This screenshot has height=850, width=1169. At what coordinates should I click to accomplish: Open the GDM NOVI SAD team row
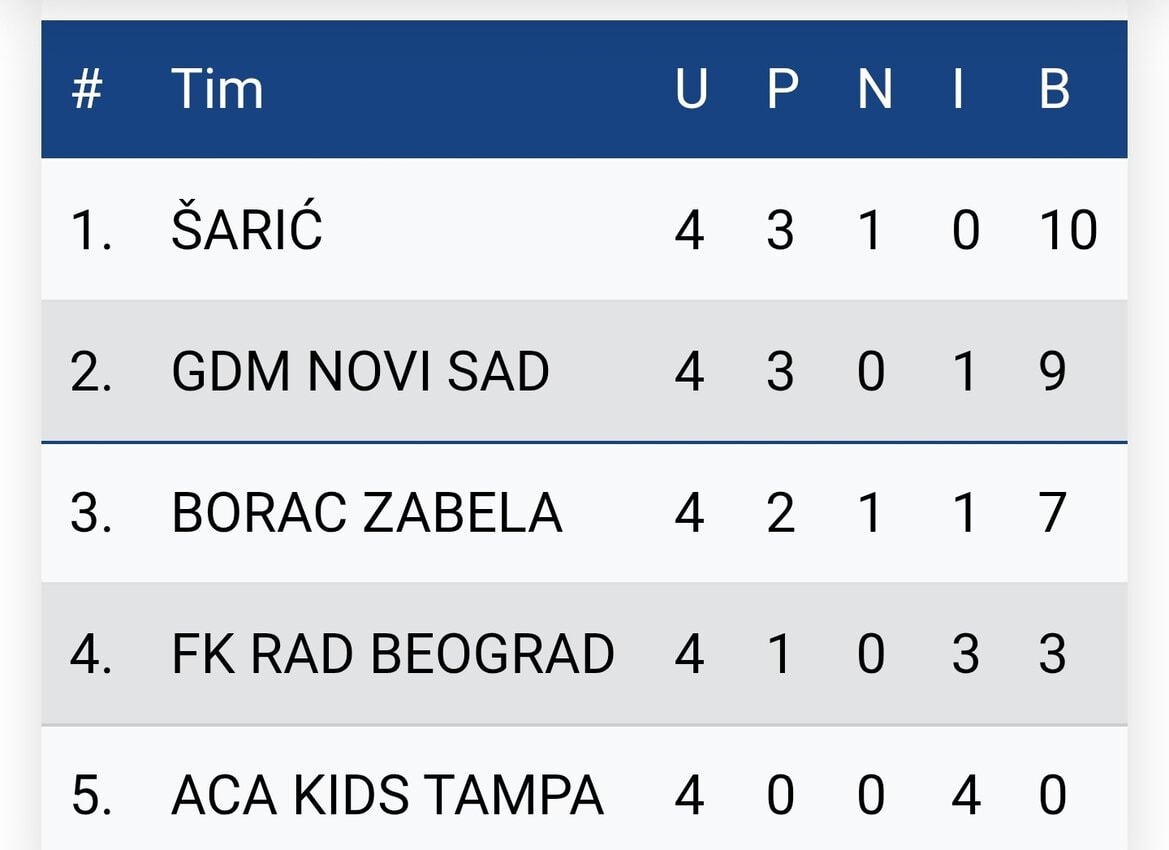(584, 371)
